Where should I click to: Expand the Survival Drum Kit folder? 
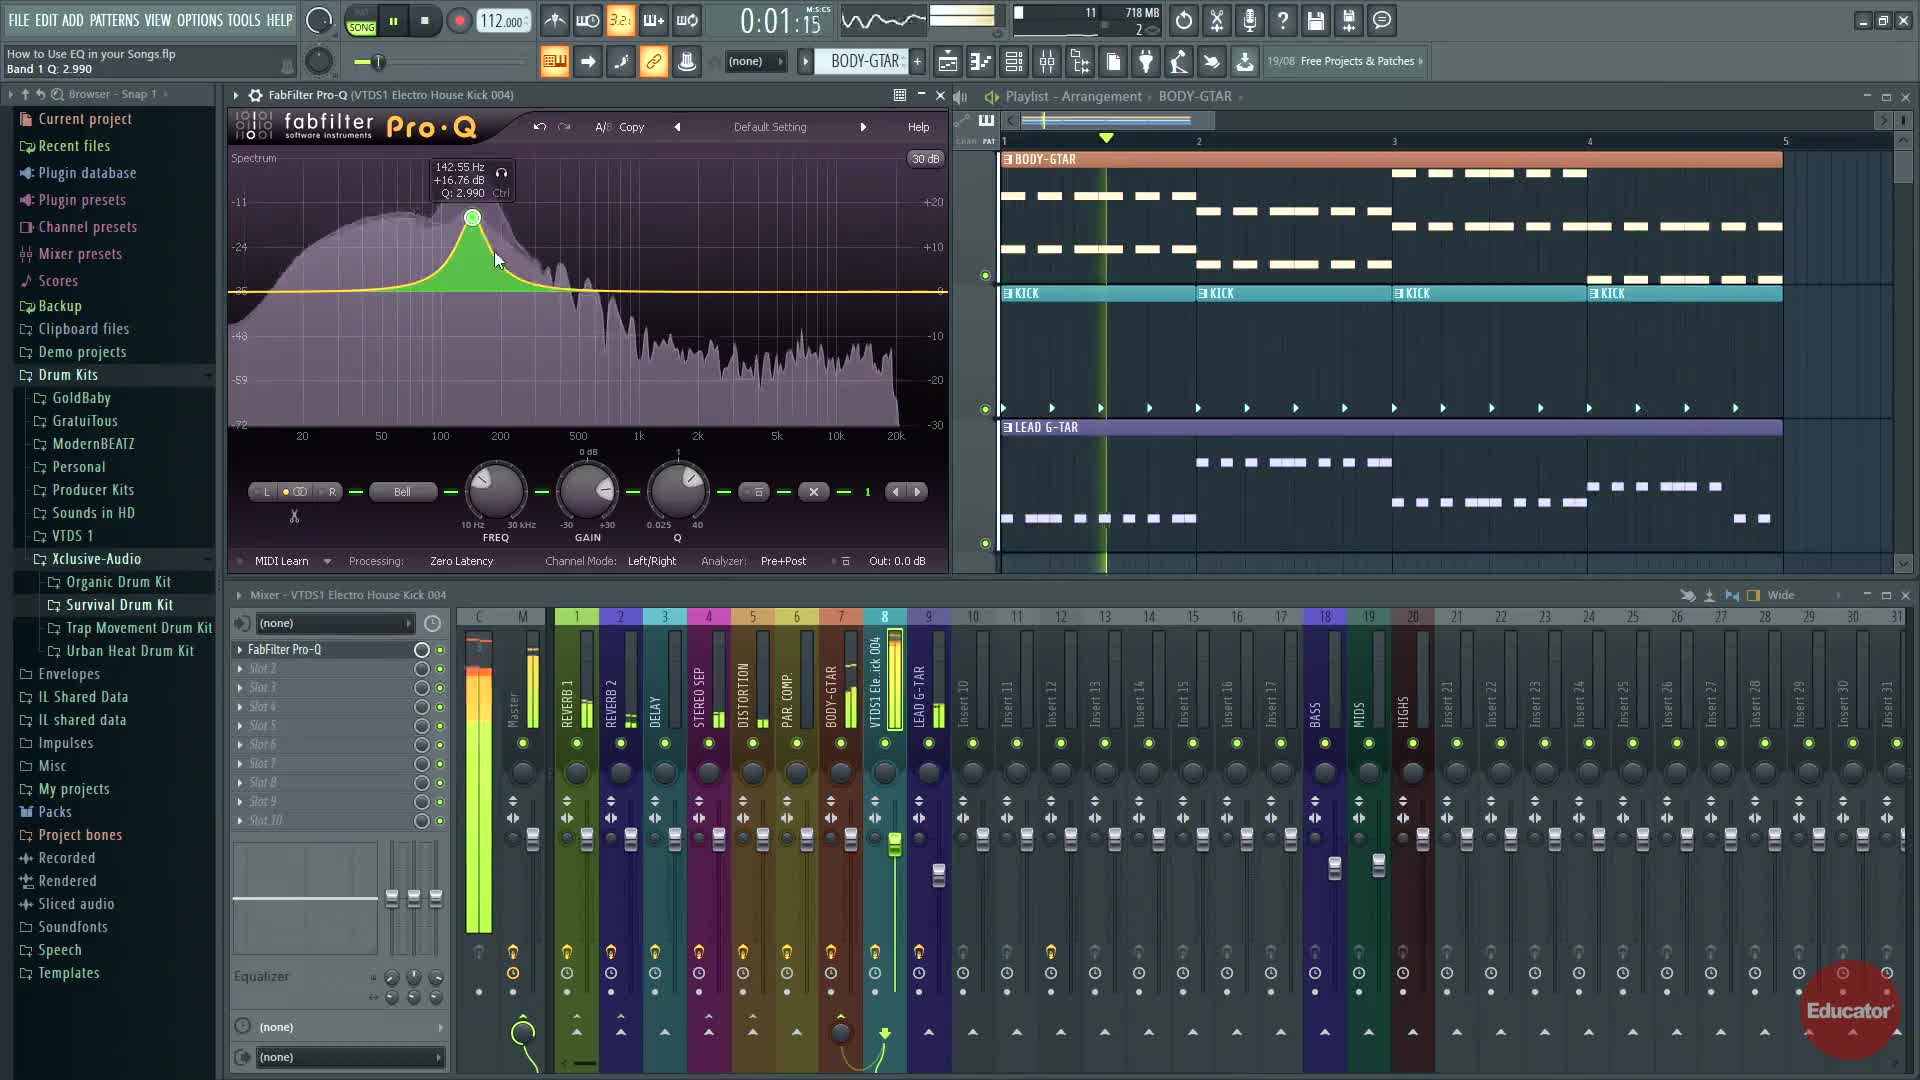tap(119, 605)
